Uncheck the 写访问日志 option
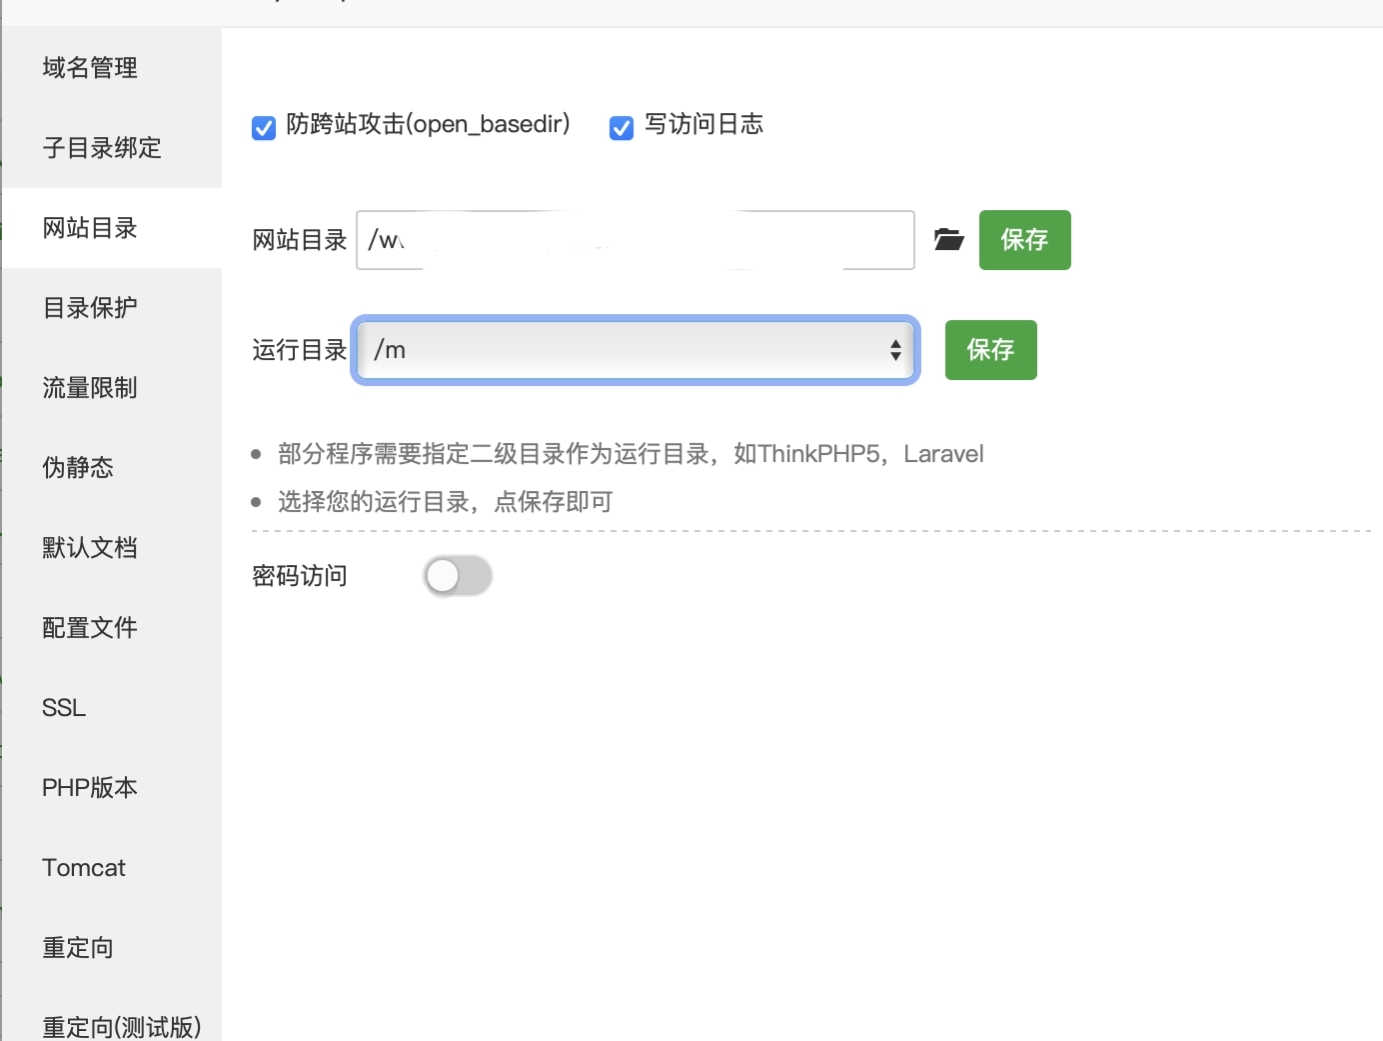The image size is (1383, 1041). pyautogui.click(x=622, y=127)
